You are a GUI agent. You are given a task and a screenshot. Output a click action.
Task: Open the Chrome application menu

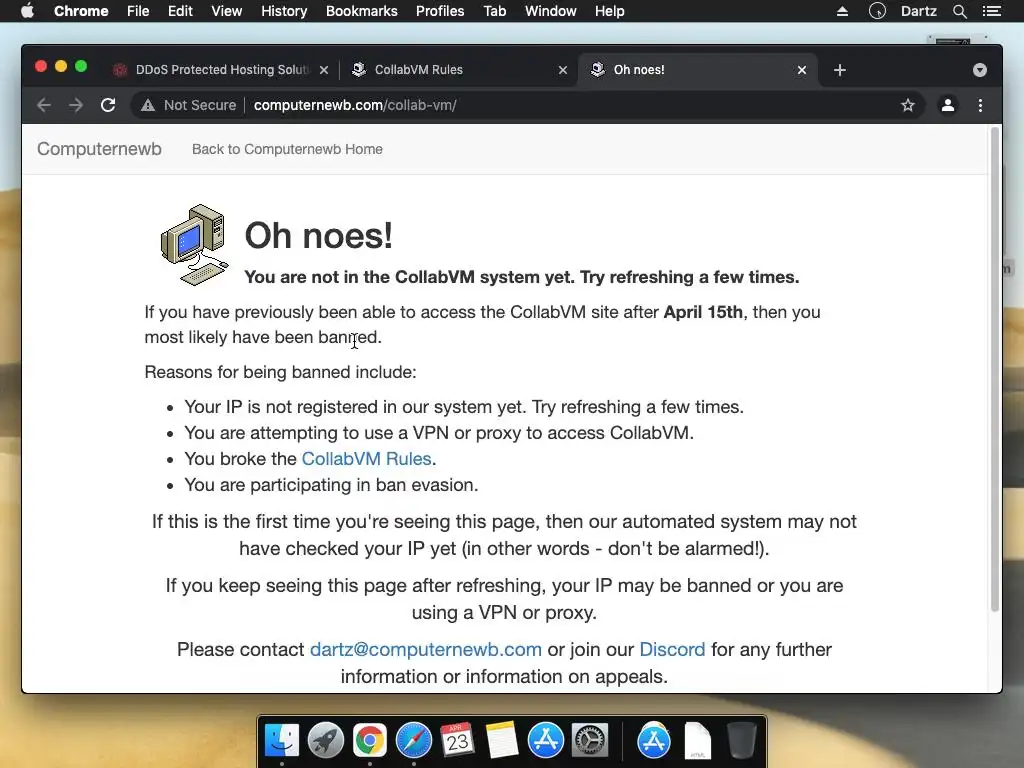[81, 11]
